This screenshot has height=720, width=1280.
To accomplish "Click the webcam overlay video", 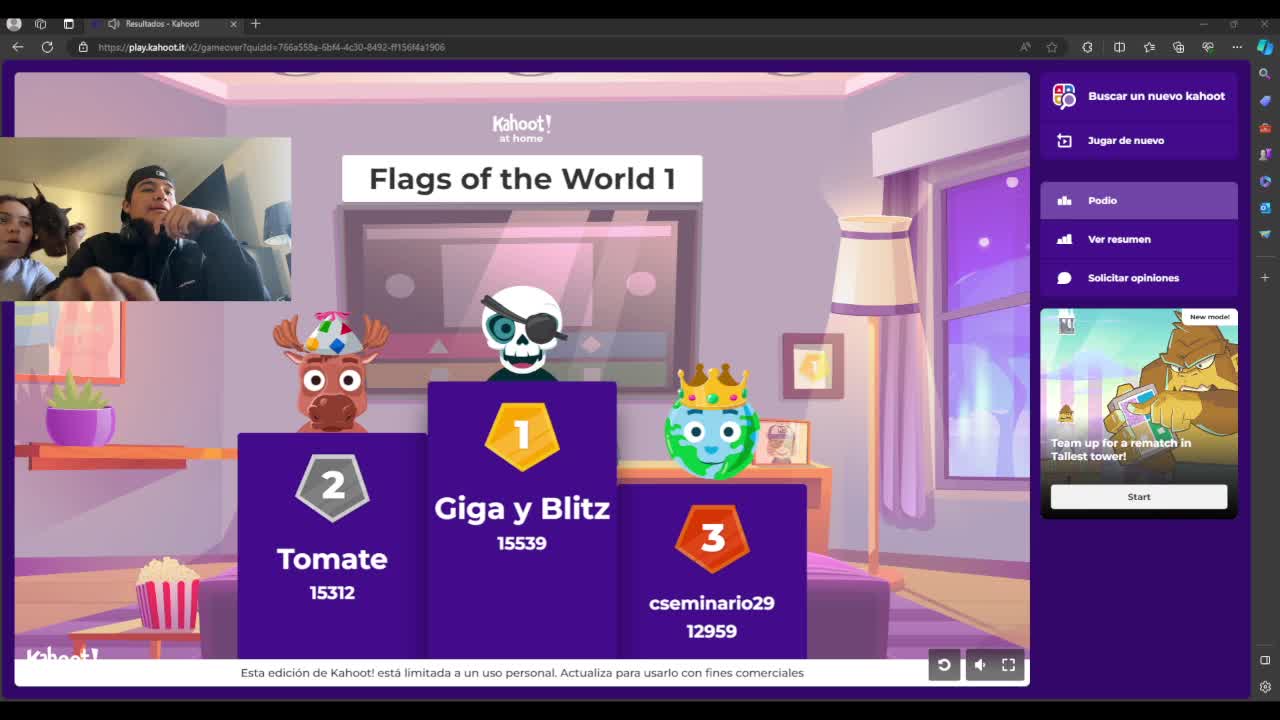I will 145,219.
